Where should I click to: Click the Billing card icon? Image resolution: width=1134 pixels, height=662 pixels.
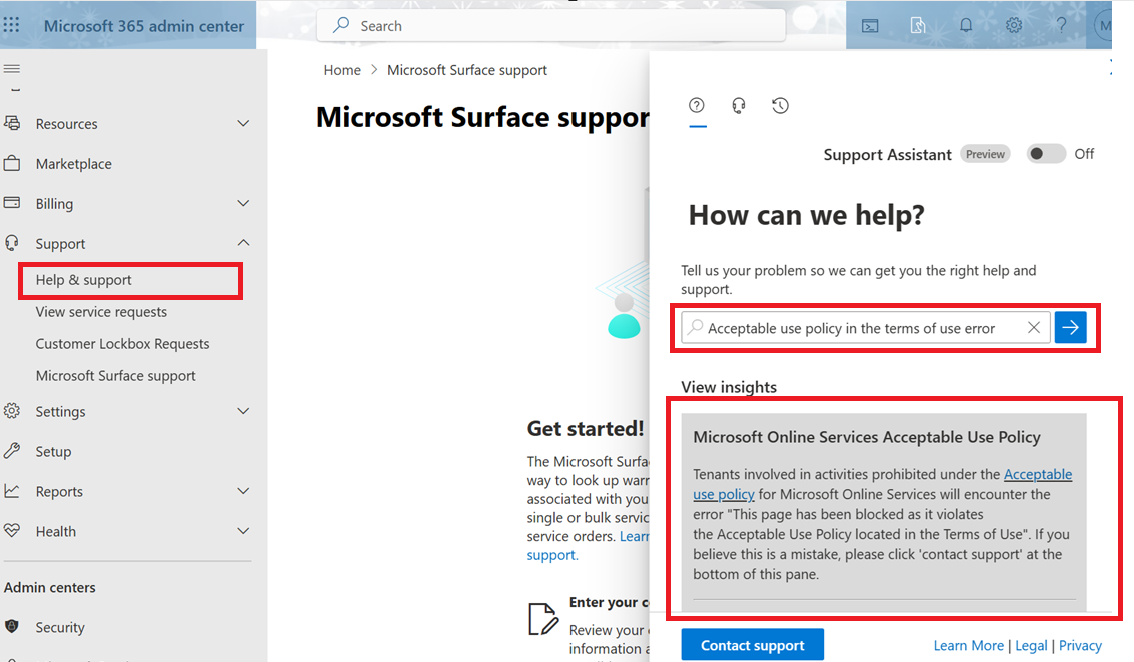point(12,203)
